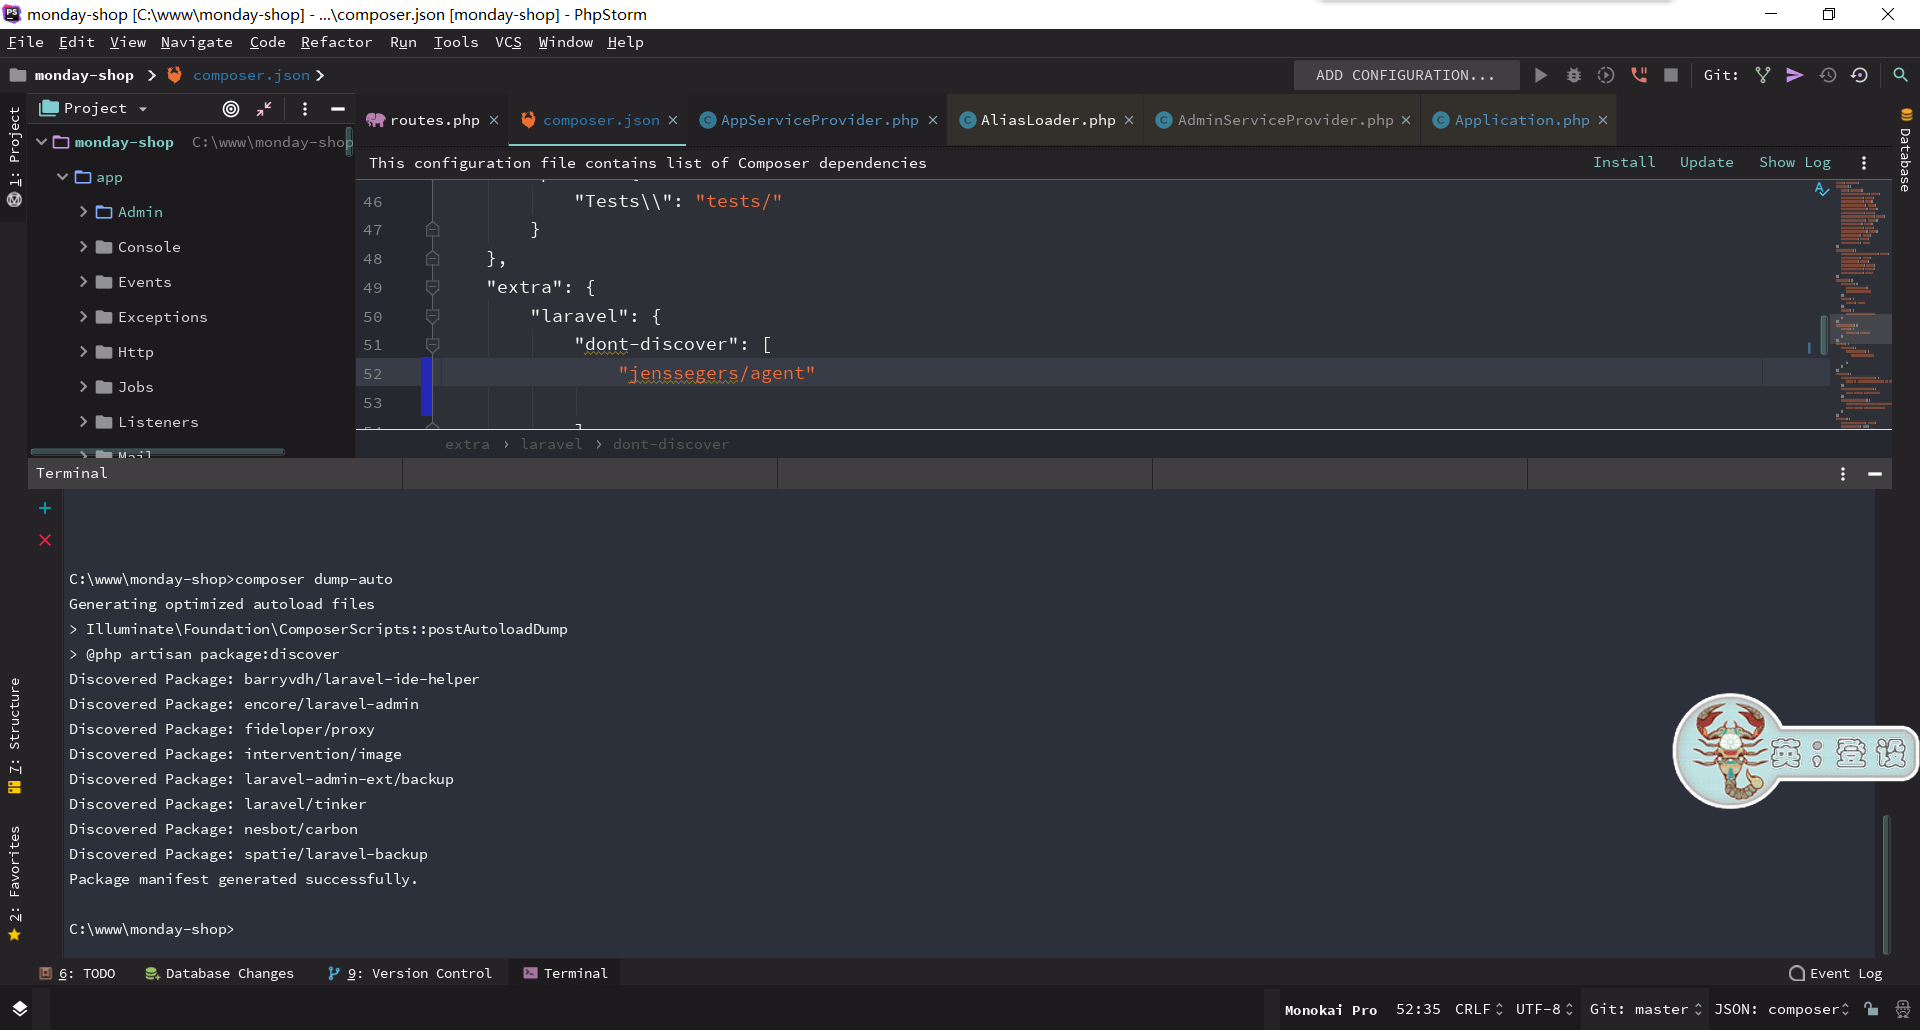The image size is (1920, 1030).
Task: Click dont-discover in editor breadcrumb
Action: coord(671,444)
